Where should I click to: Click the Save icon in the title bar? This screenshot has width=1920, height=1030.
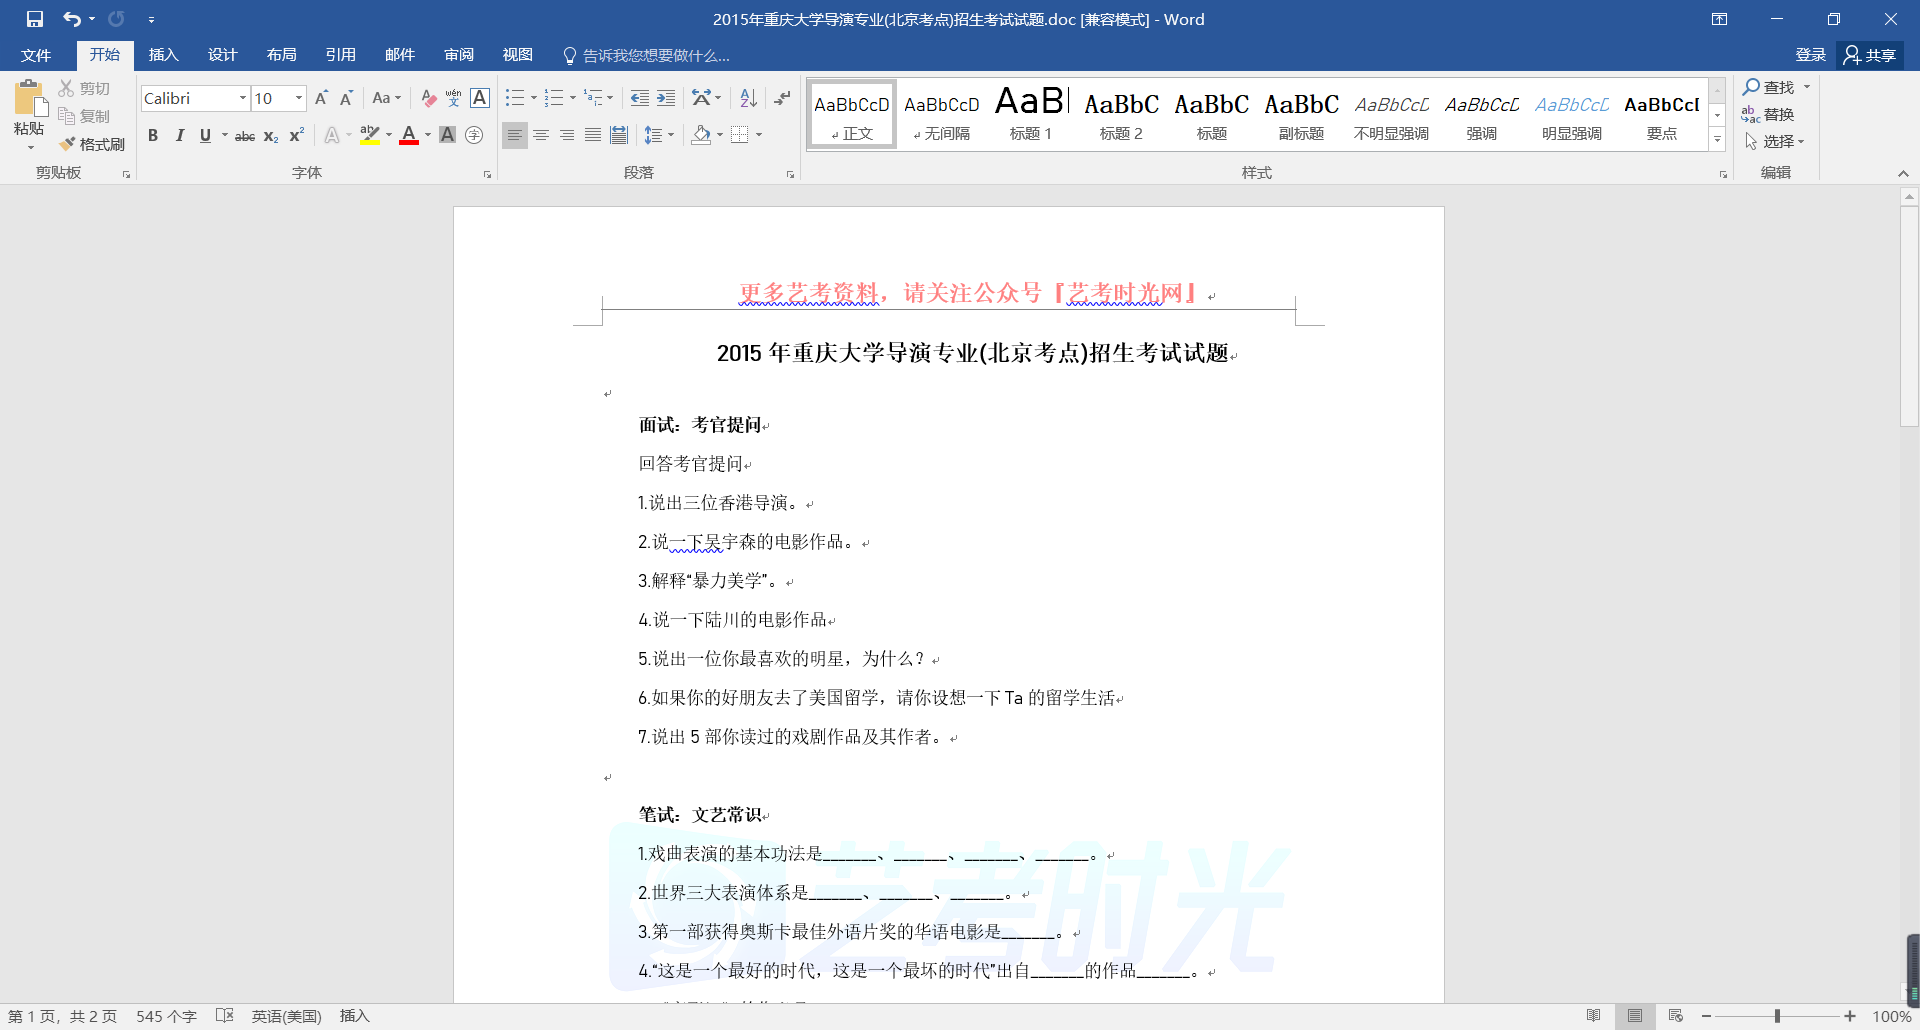point(35,19)
